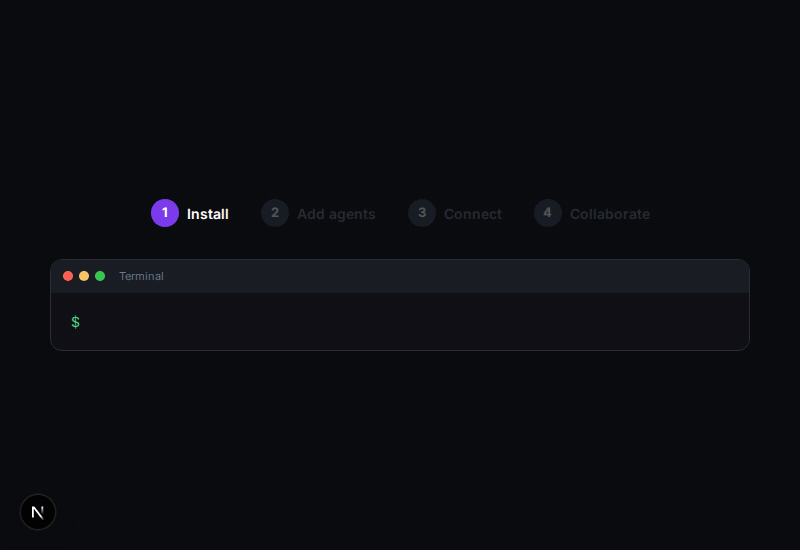
Task: Click the red terminal window dot
Action: click(x=68, y=276)
